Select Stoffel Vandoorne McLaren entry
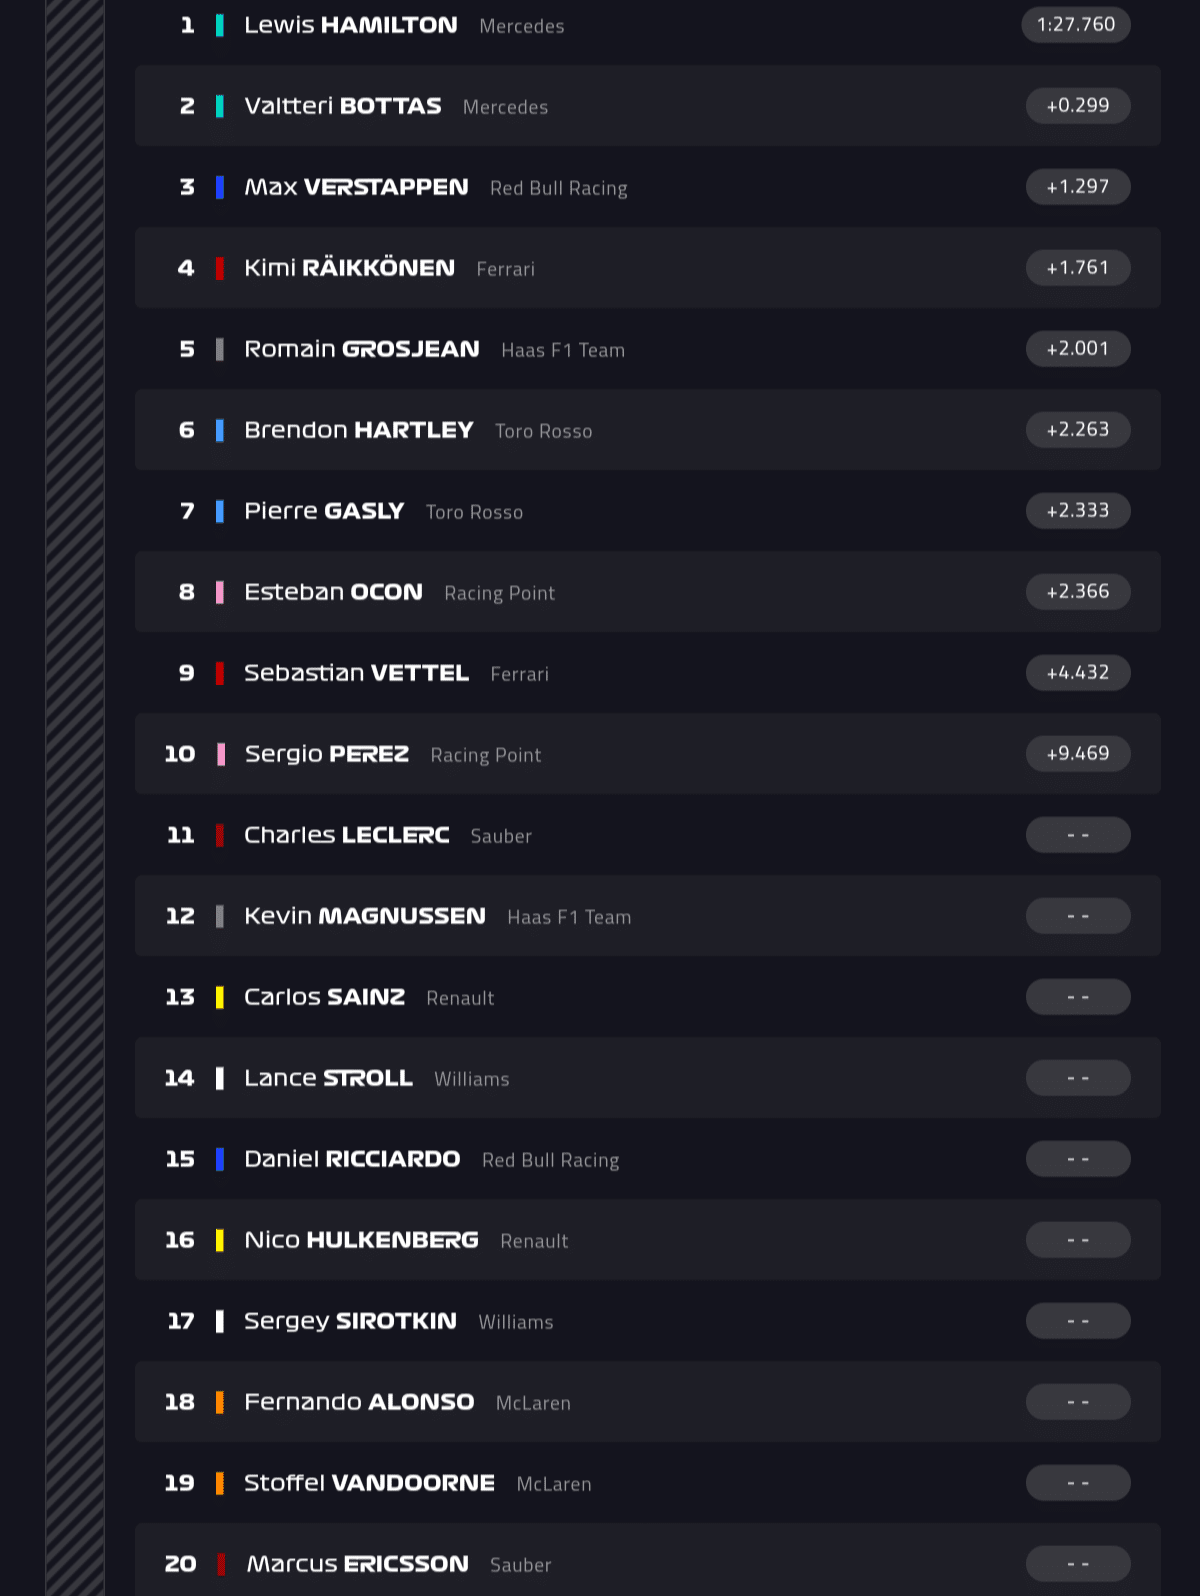1200x1596 pixels. 648,1483
